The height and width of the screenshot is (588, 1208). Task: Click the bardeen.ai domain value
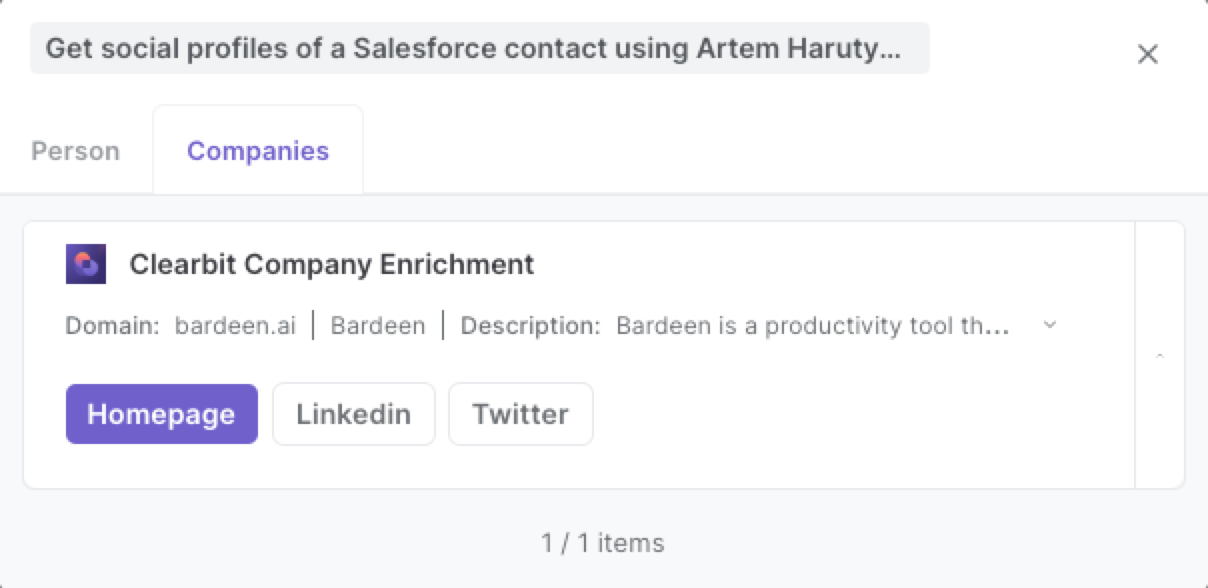pos(235,326)
